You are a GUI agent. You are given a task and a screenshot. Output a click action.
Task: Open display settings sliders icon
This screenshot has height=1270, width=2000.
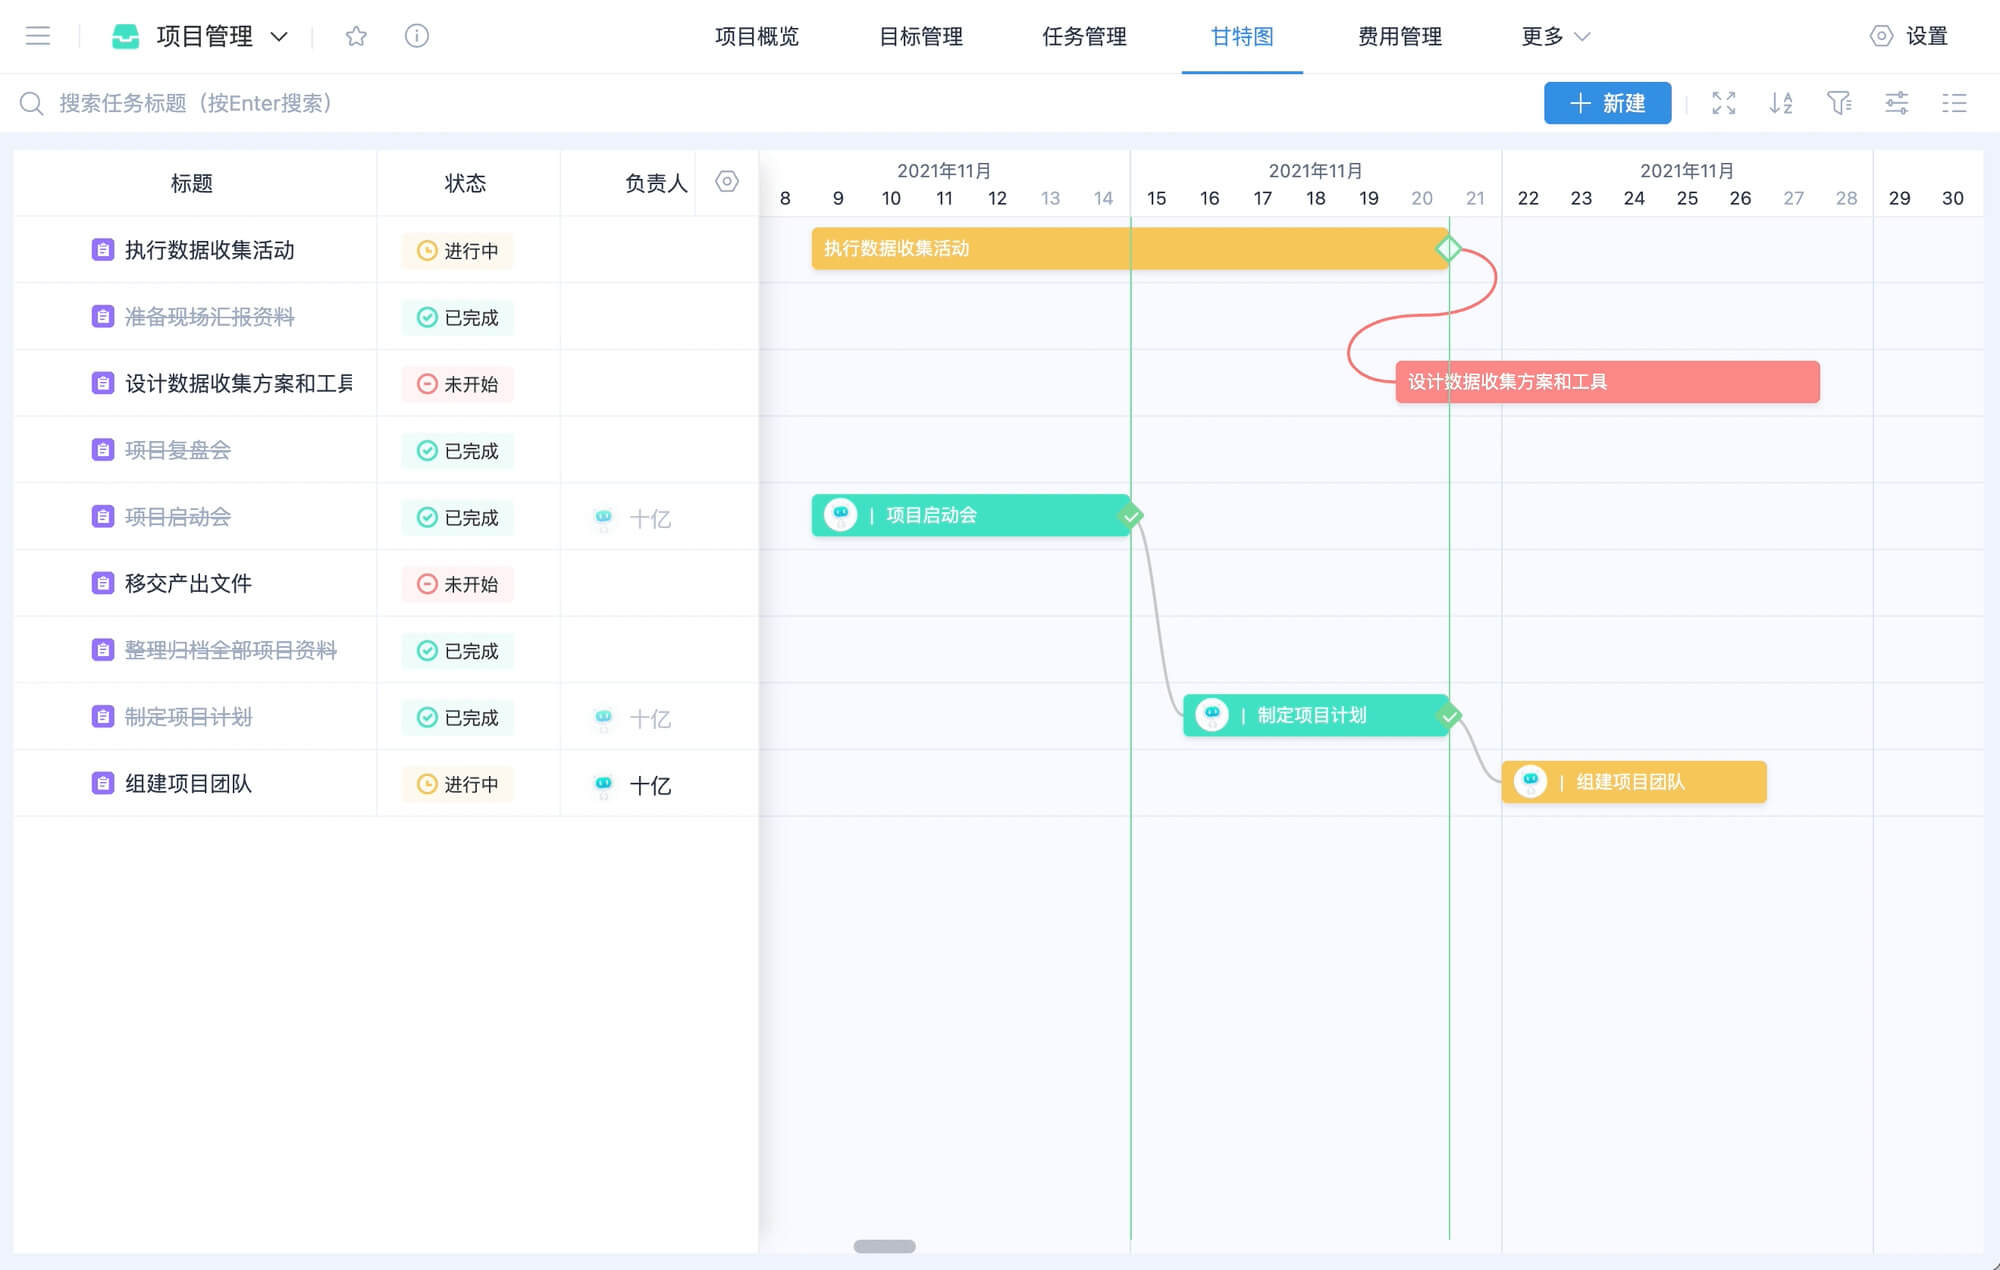pyautogui.click(x=1897, y=103)
